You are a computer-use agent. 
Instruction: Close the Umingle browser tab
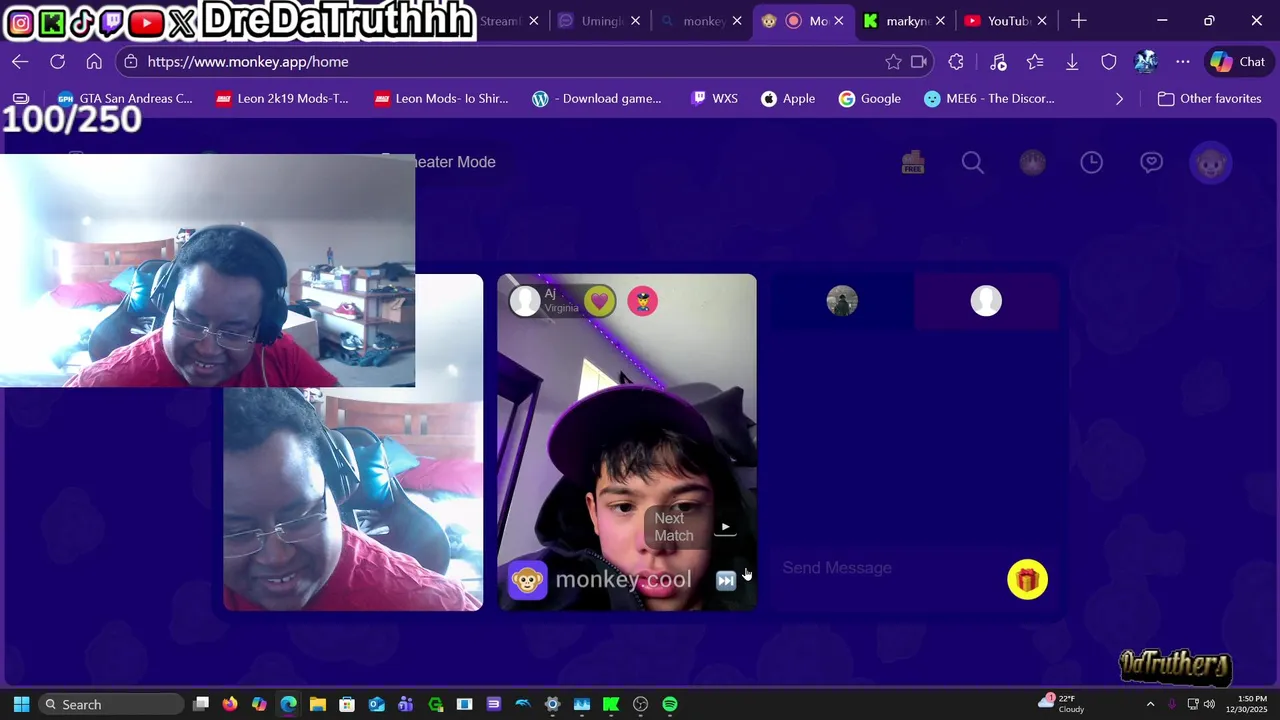point(637,21)
